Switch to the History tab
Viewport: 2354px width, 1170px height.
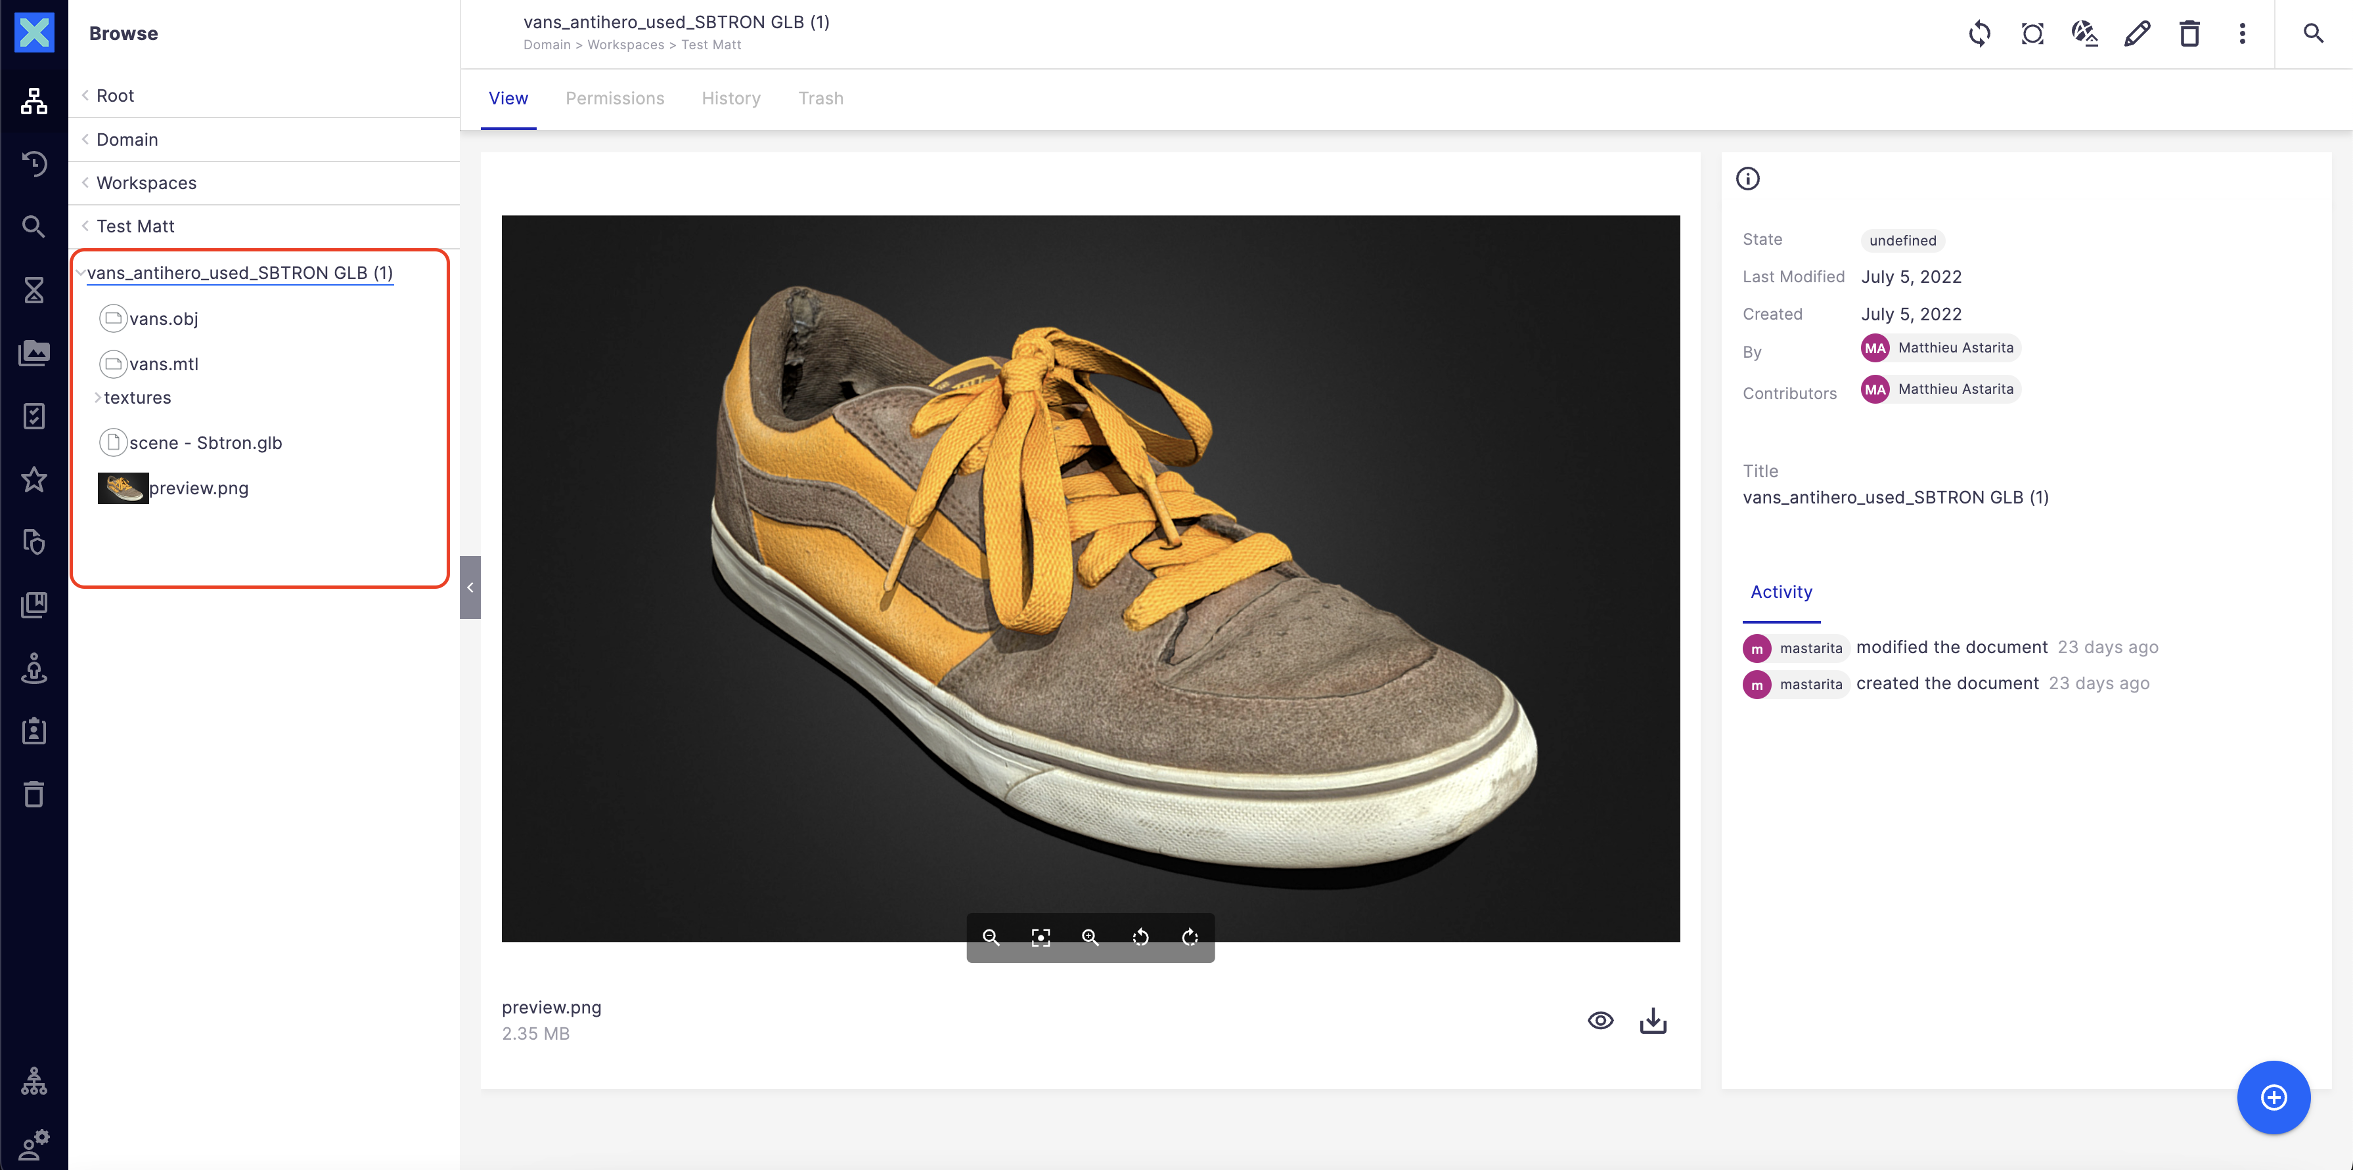(x=731, y=98)
